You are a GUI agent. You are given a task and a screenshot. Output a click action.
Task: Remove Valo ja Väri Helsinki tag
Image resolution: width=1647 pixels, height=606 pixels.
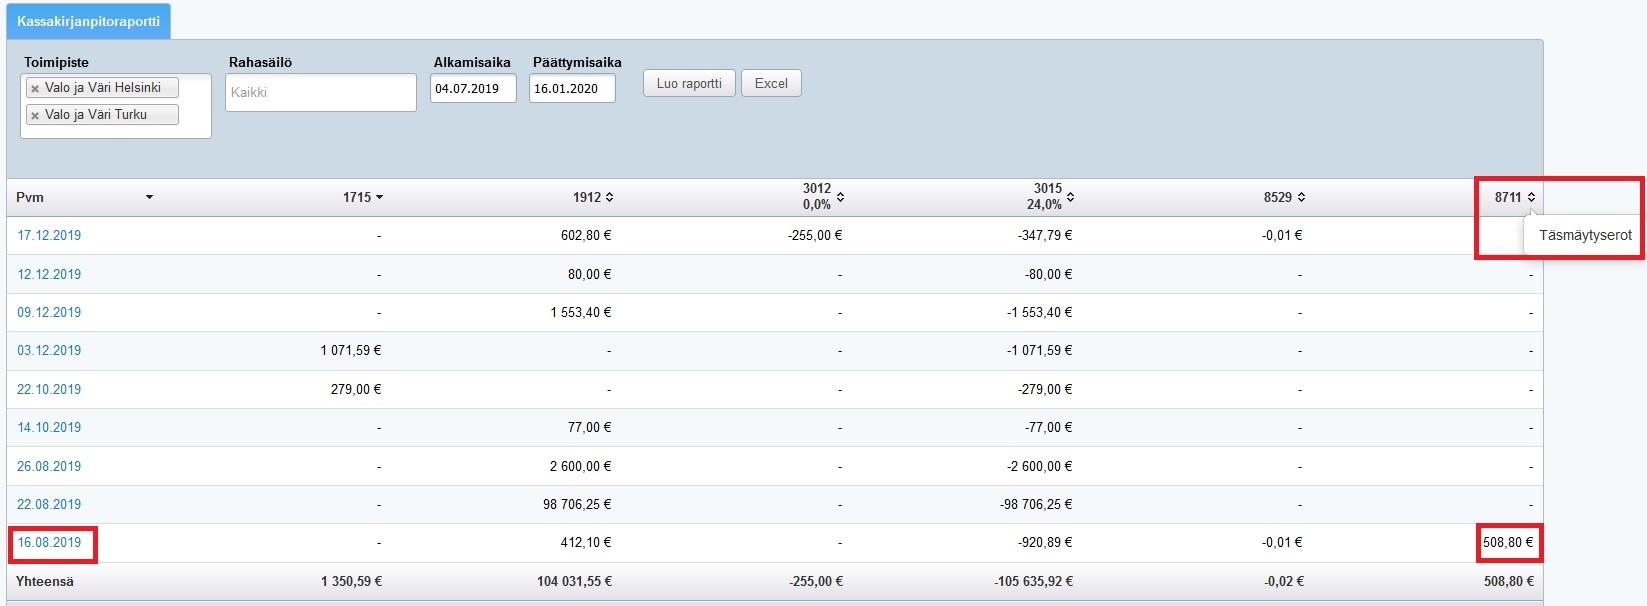click(35, 89)
